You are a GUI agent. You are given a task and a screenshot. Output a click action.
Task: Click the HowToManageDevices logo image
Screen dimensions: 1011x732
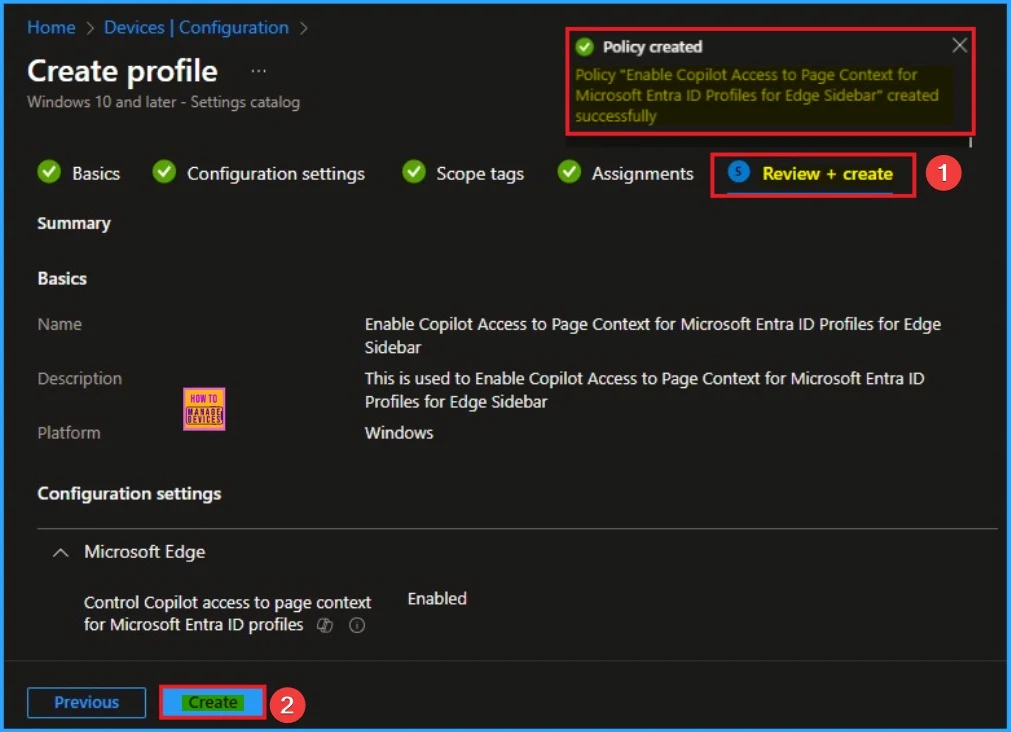click(206, 409)
